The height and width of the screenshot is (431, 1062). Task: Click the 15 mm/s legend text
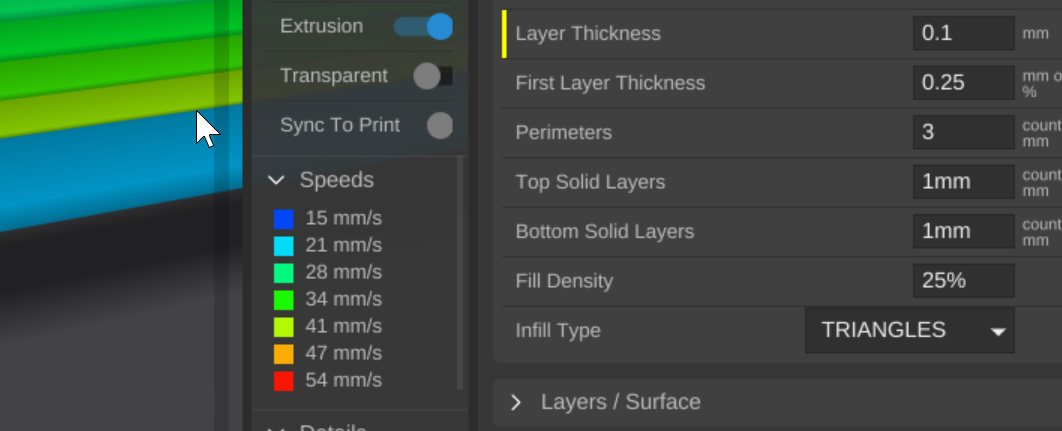[343, 218]
